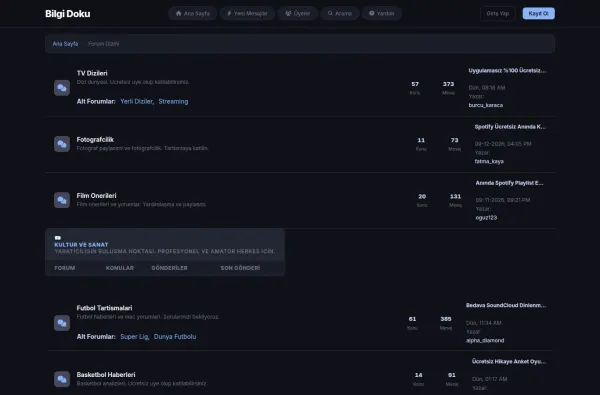View oguz123 user profile
The width and height of the screenshot is (600, 395).
(486, 218)
